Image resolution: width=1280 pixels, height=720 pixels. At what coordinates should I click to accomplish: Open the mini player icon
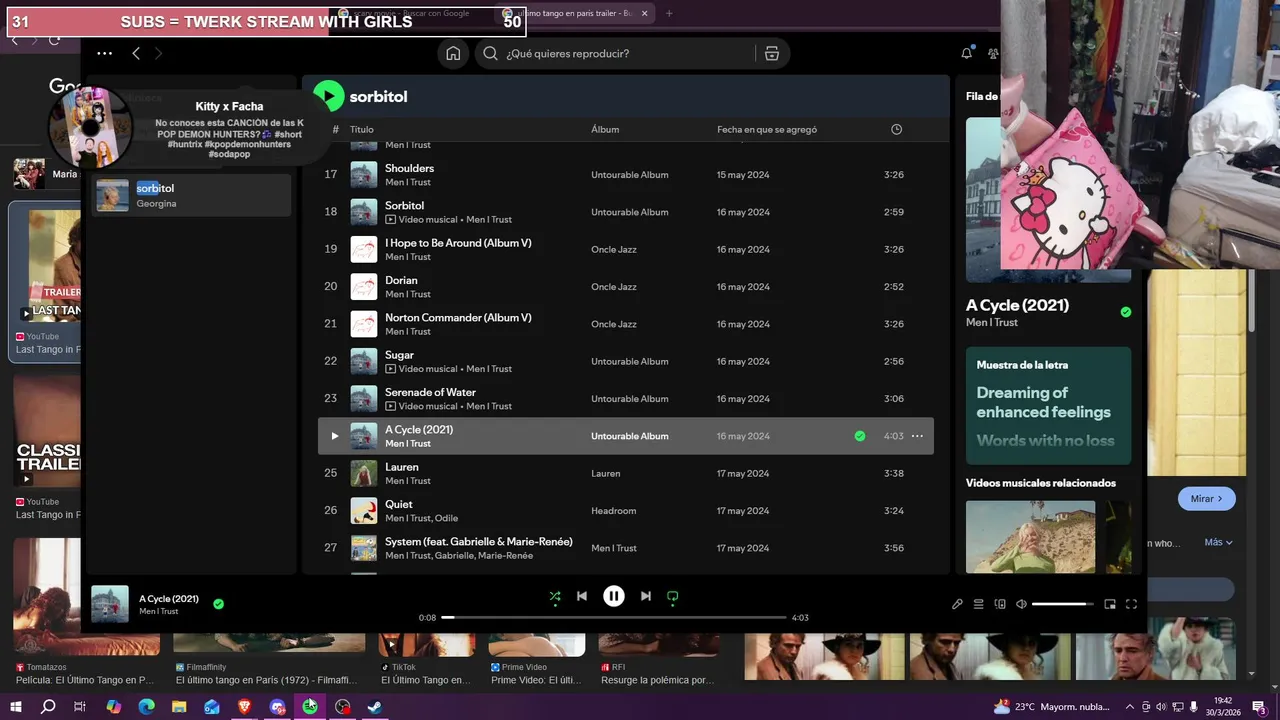click(x=1110, y=604)
